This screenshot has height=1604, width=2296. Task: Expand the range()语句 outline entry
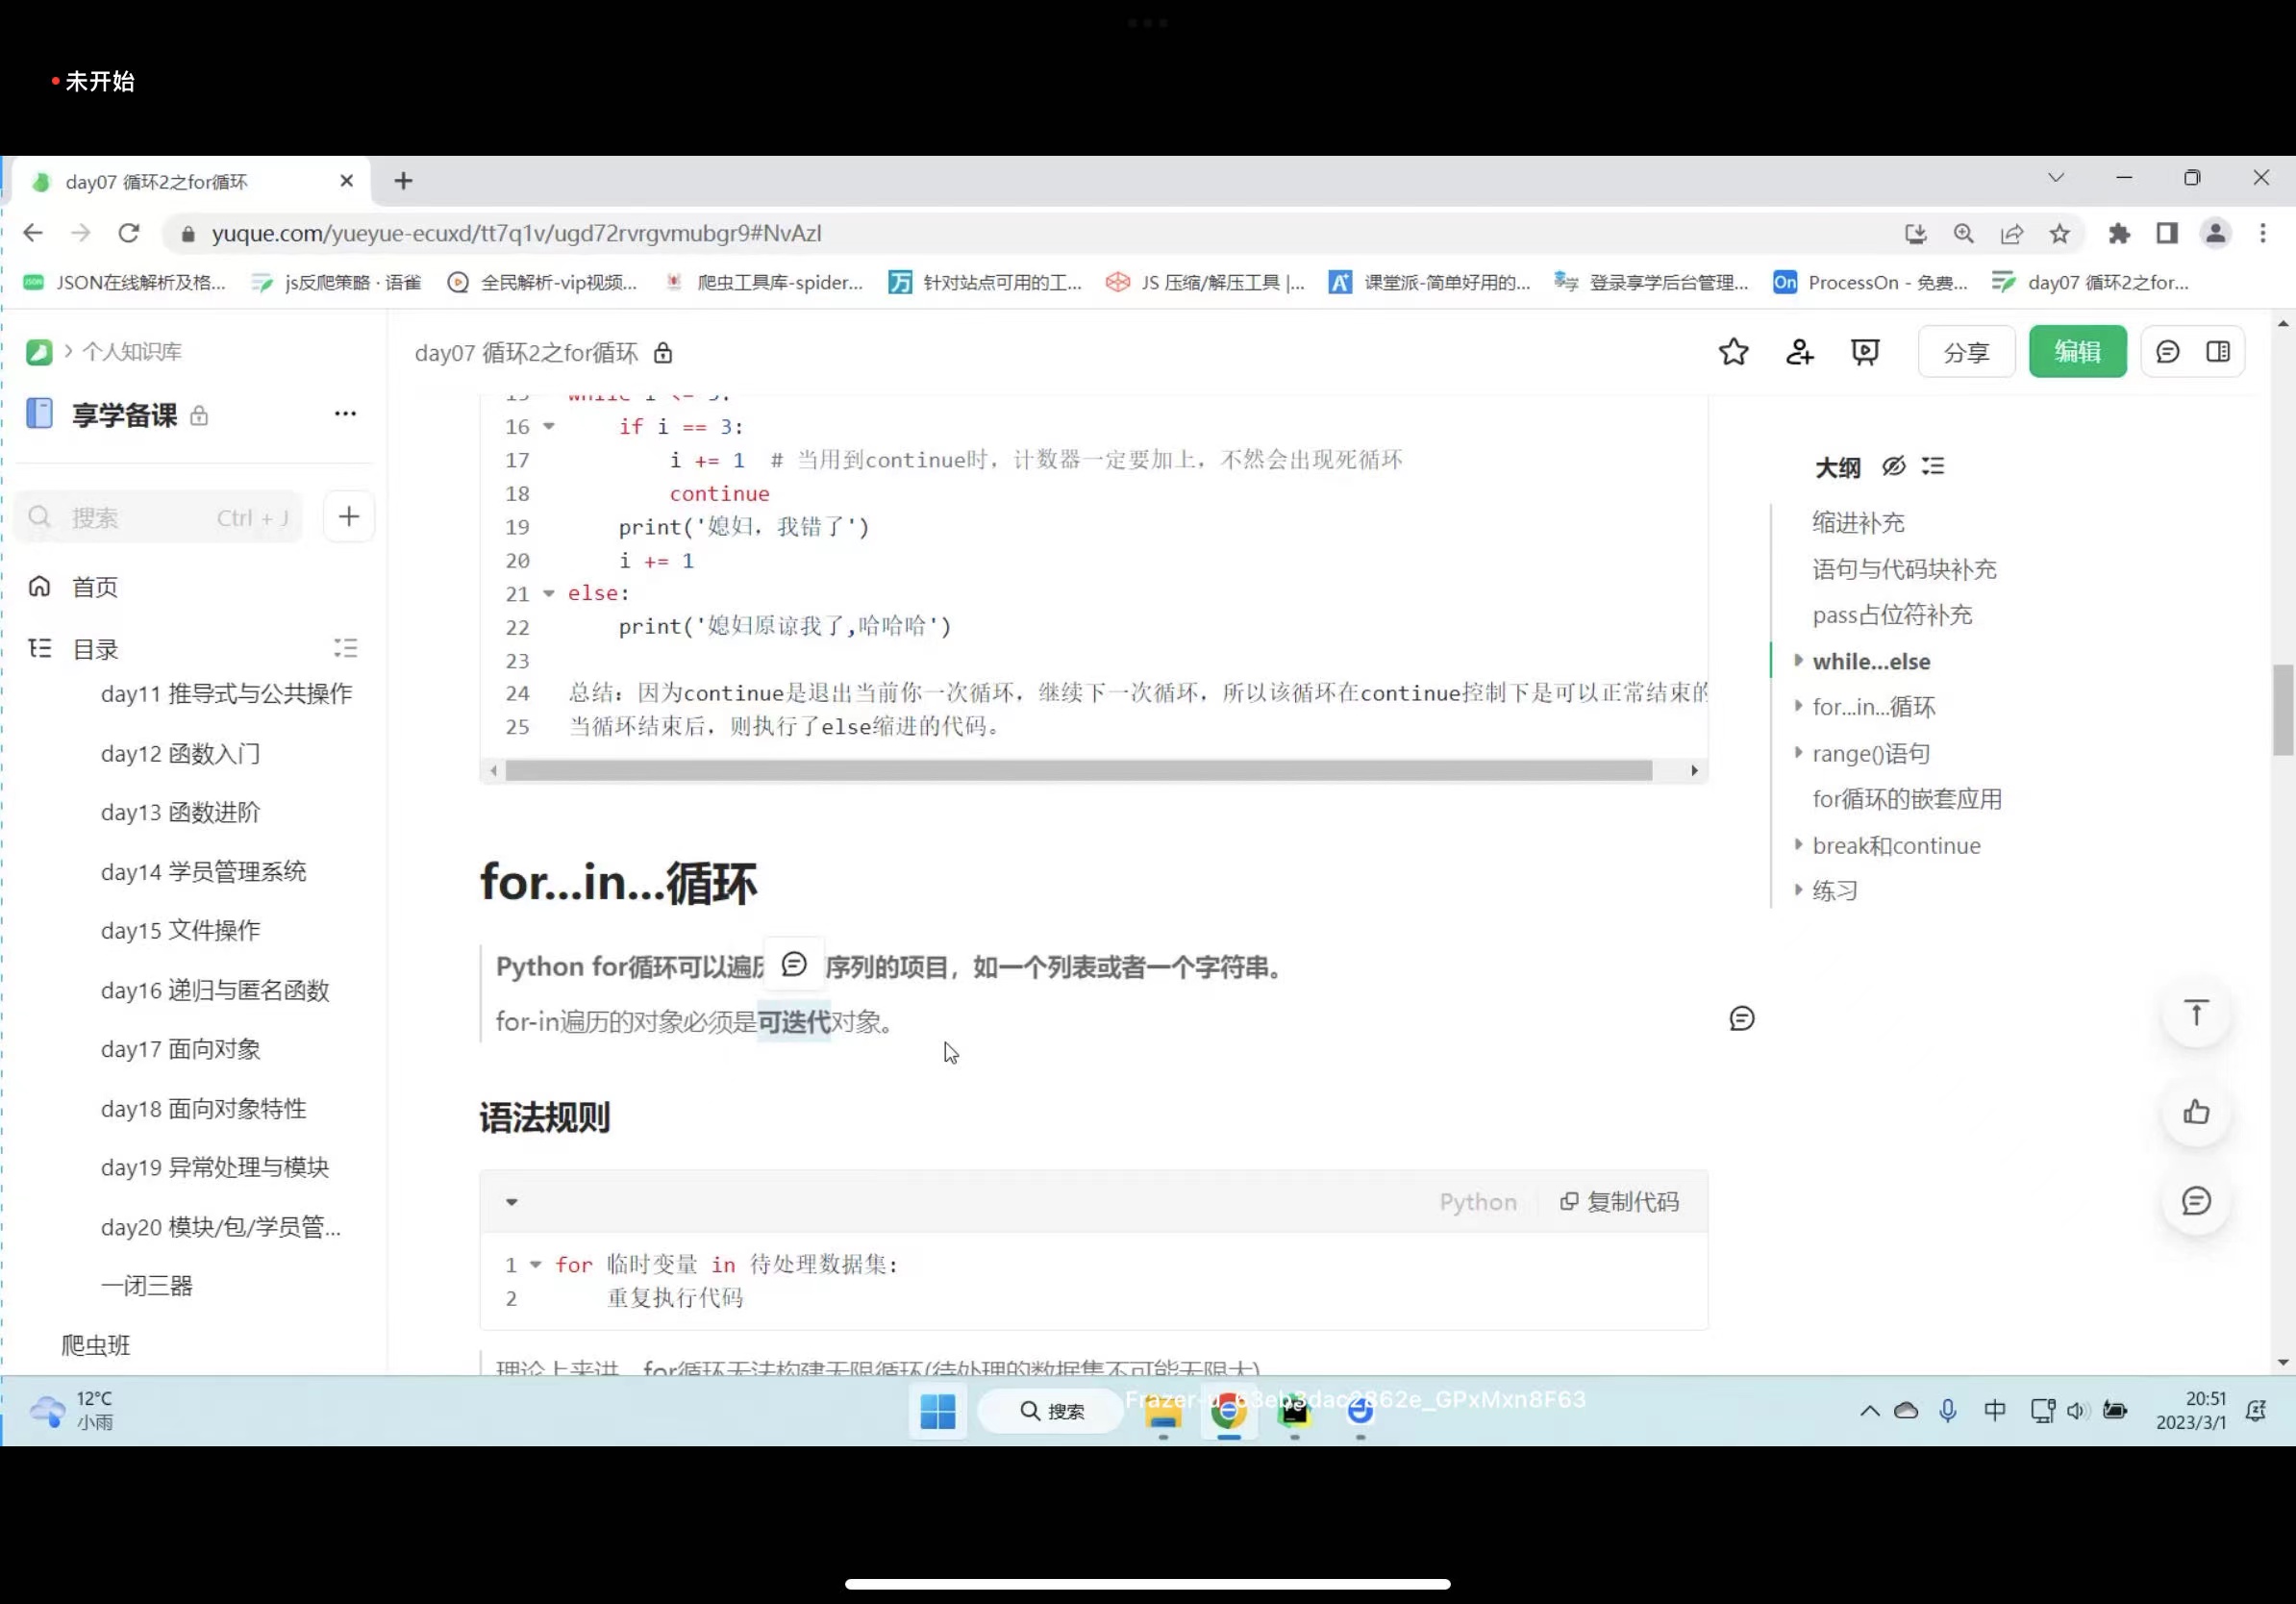pyautogui.click(x=1798, y=752)
